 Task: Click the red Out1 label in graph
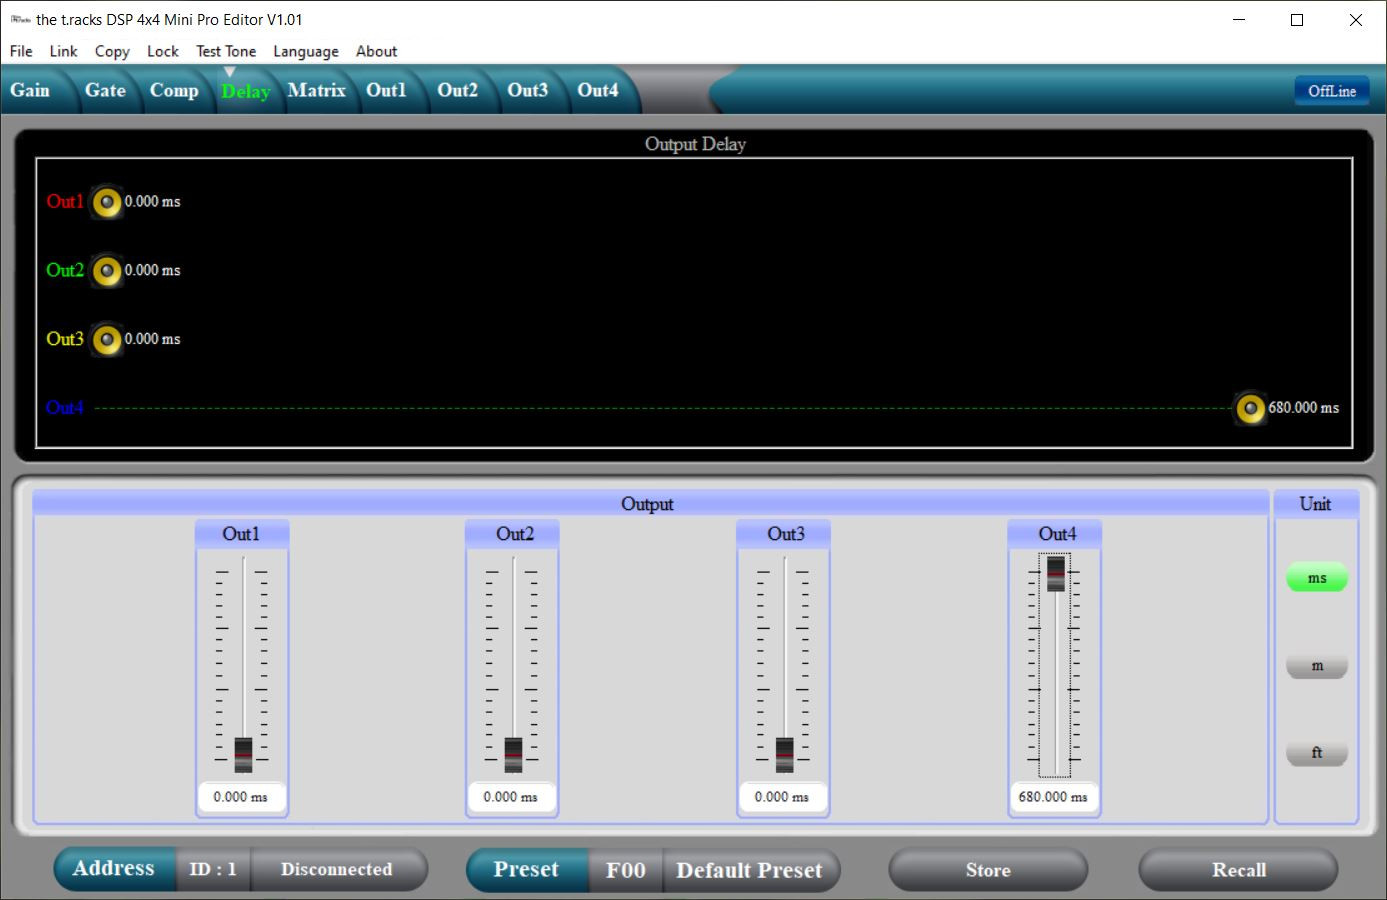(65, 202)
